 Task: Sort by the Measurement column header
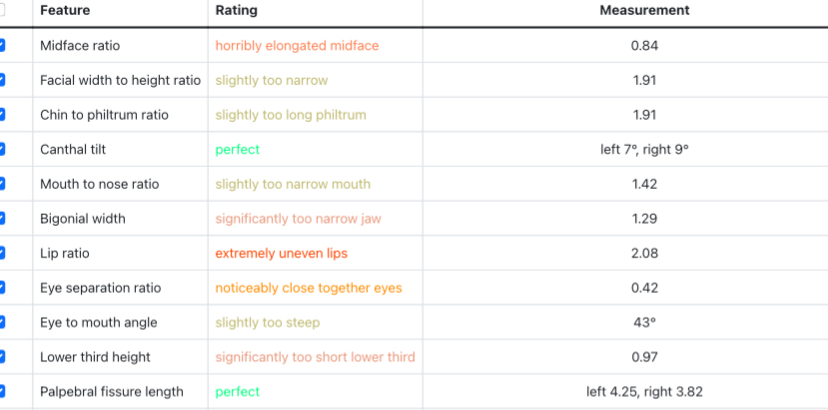pos(644,11)
